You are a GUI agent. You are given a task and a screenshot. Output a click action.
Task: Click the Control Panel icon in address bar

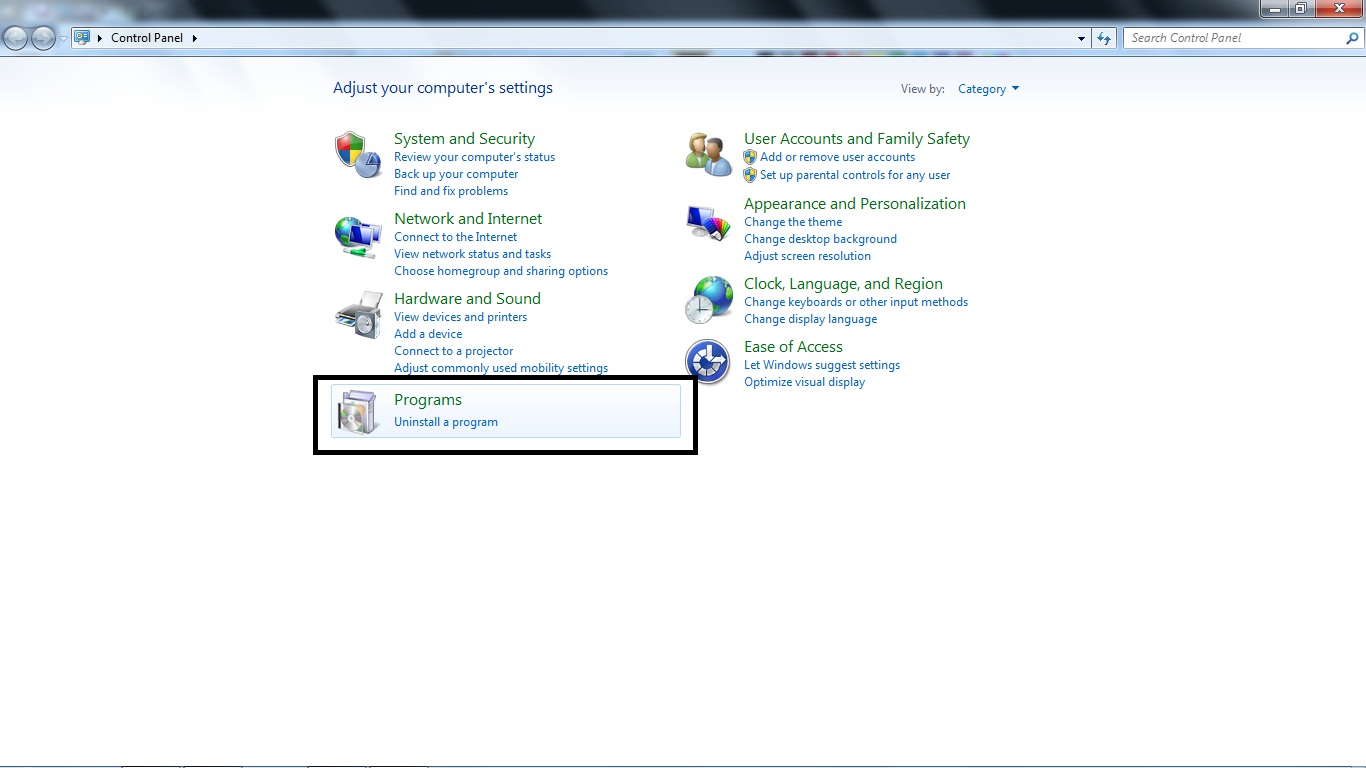[x=82, y=38]
